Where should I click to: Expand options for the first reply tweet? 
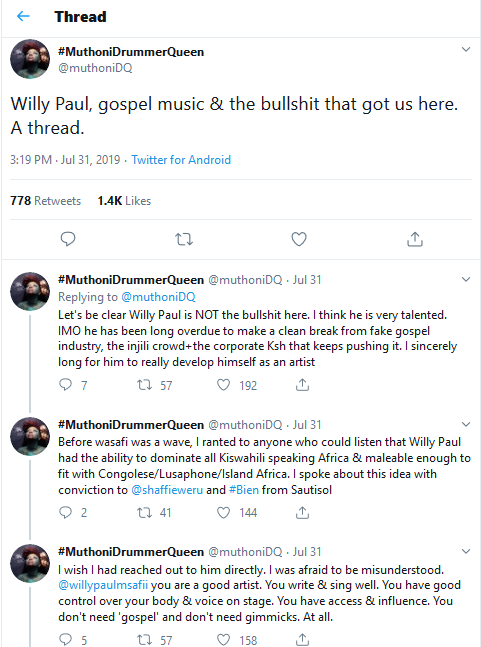[466, 279]
